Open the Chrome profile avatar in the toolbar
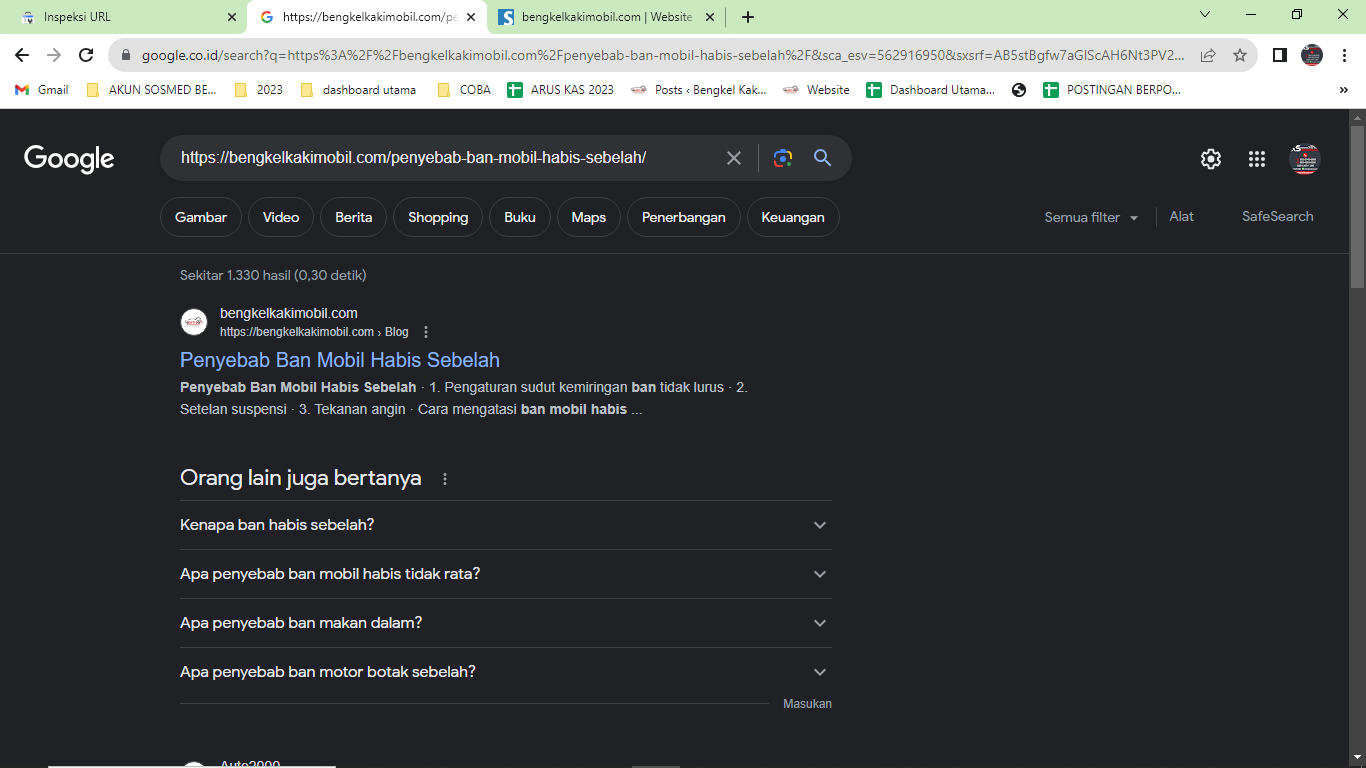The height and width of the screenshot is (768, 1366). 1312,55
